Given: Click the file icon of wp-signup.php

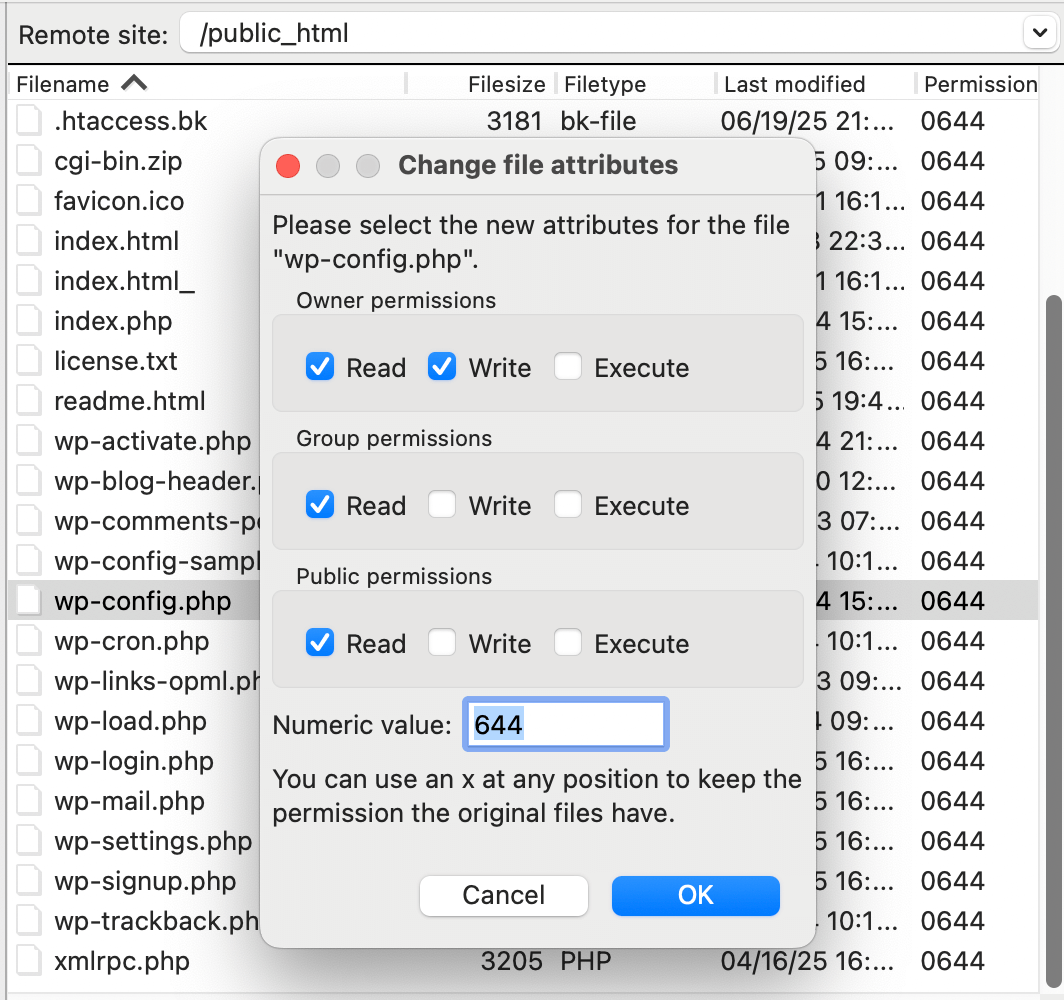Looking at the screenshot, I should coord(29,881).
